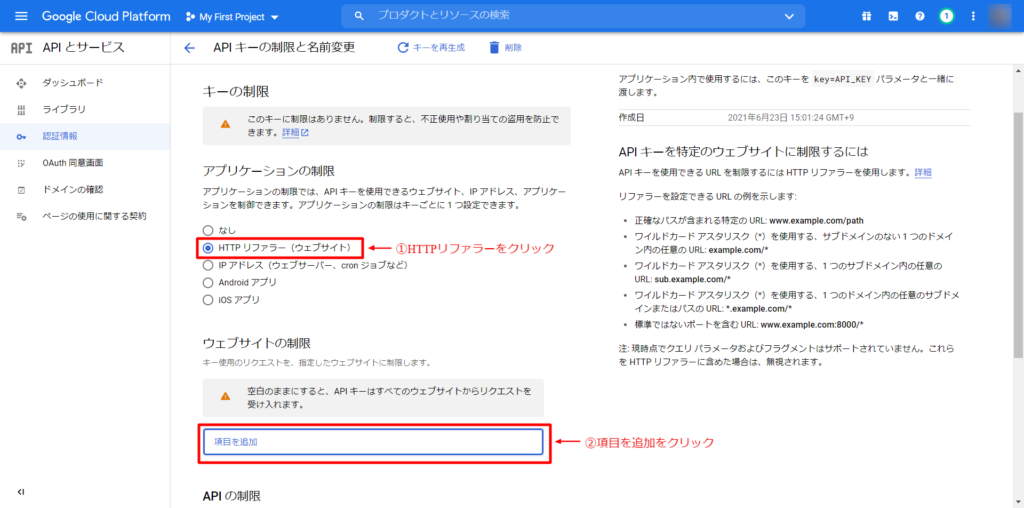Open the help question mark icon
This screenshot has height=508, width=1024.
(x=920, y=16)
